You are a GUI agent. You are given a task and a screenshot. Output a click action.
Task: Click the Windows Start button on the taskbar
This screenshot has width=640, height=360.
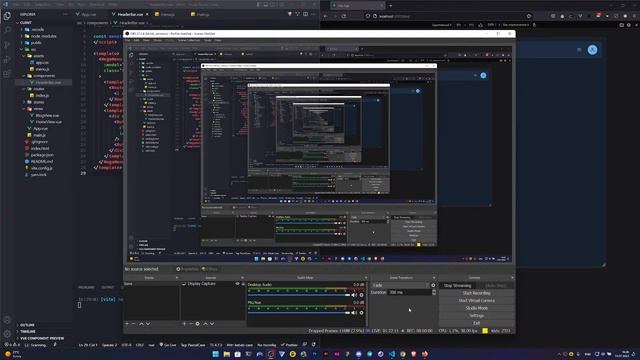coord(216,354)
